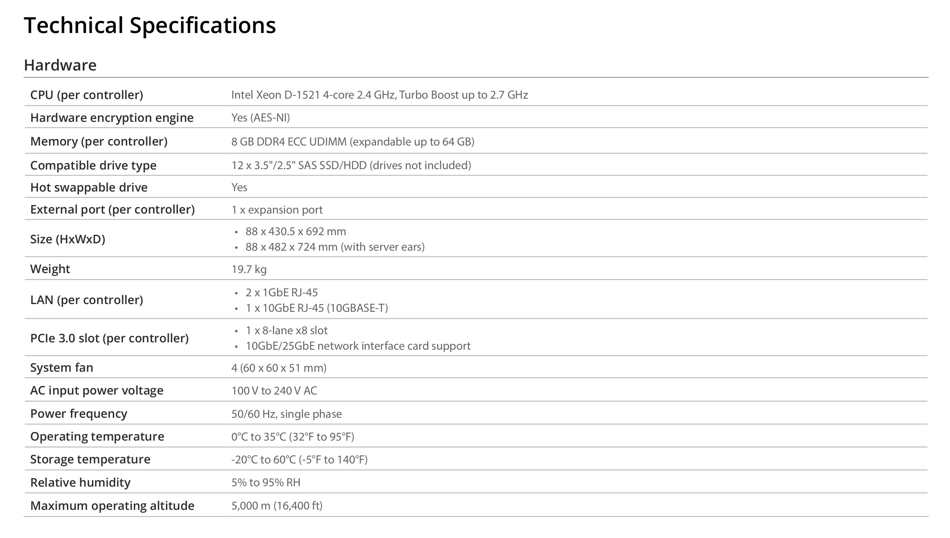Viewport: 950px width, 538px height.
Task: Click the PCIe 3.0 slot label
Action: [x=109, y=338]
